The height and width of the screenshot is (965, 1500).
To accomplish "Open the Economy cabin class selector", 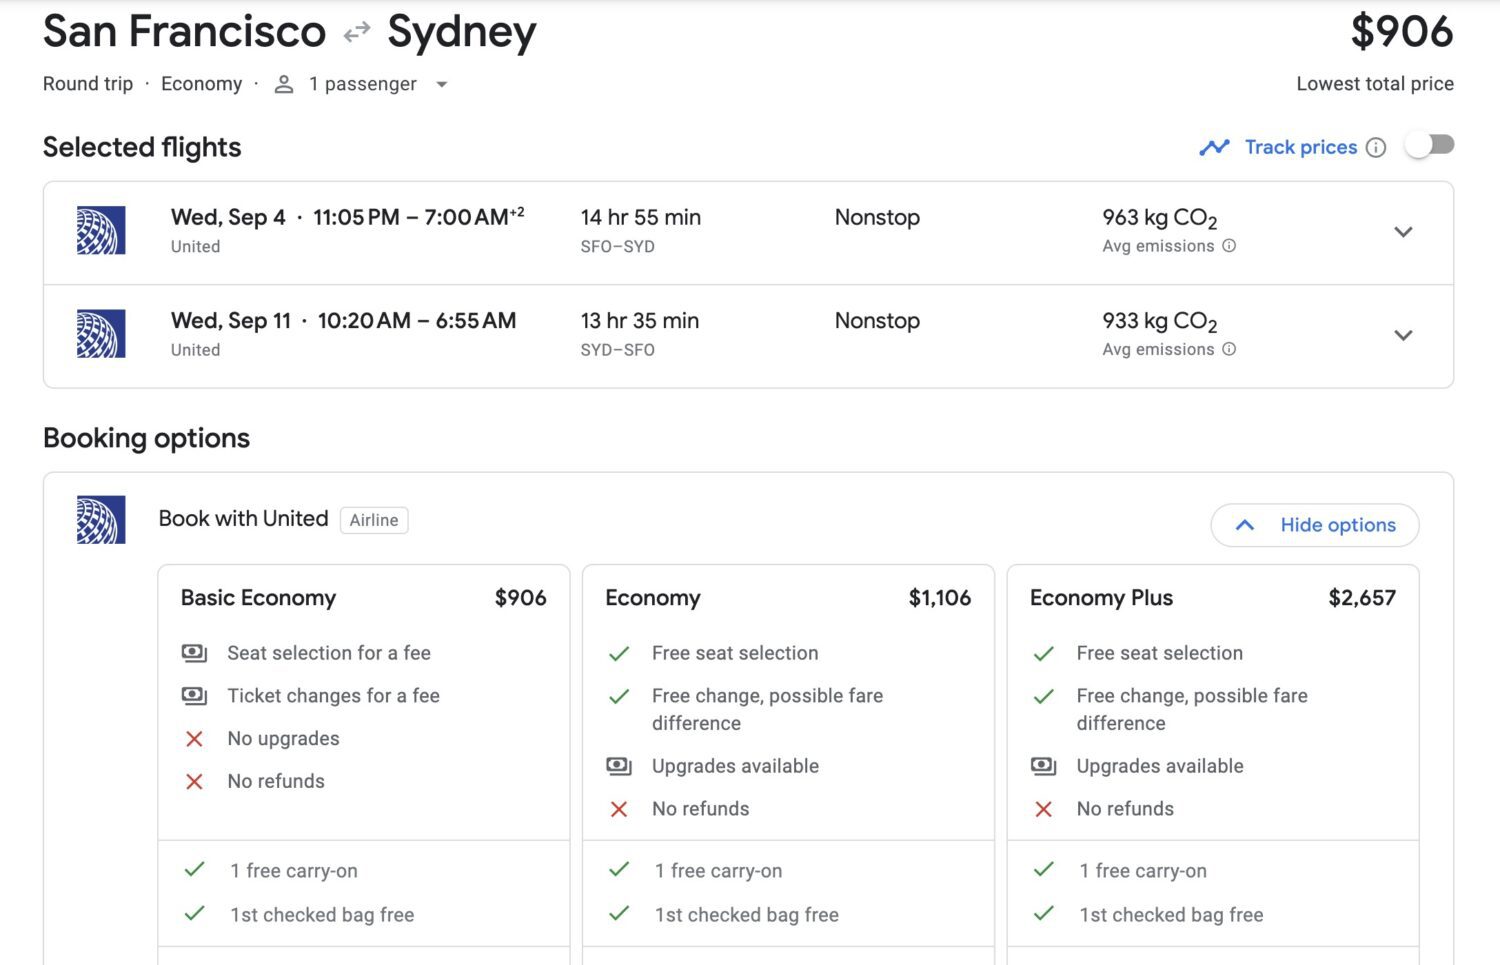I will (201, 84).
